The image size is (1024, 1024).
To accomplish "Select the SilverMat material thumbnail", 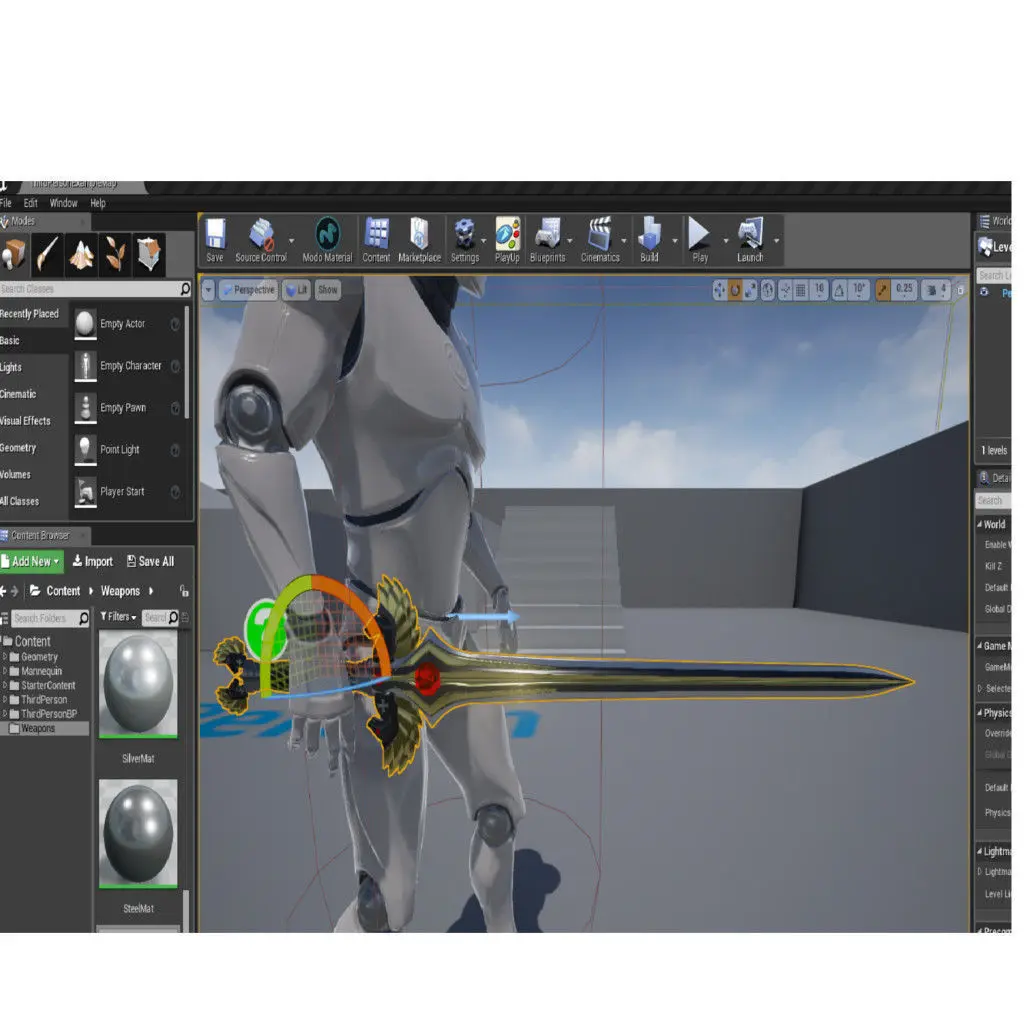I will click(x=138, y=684).
